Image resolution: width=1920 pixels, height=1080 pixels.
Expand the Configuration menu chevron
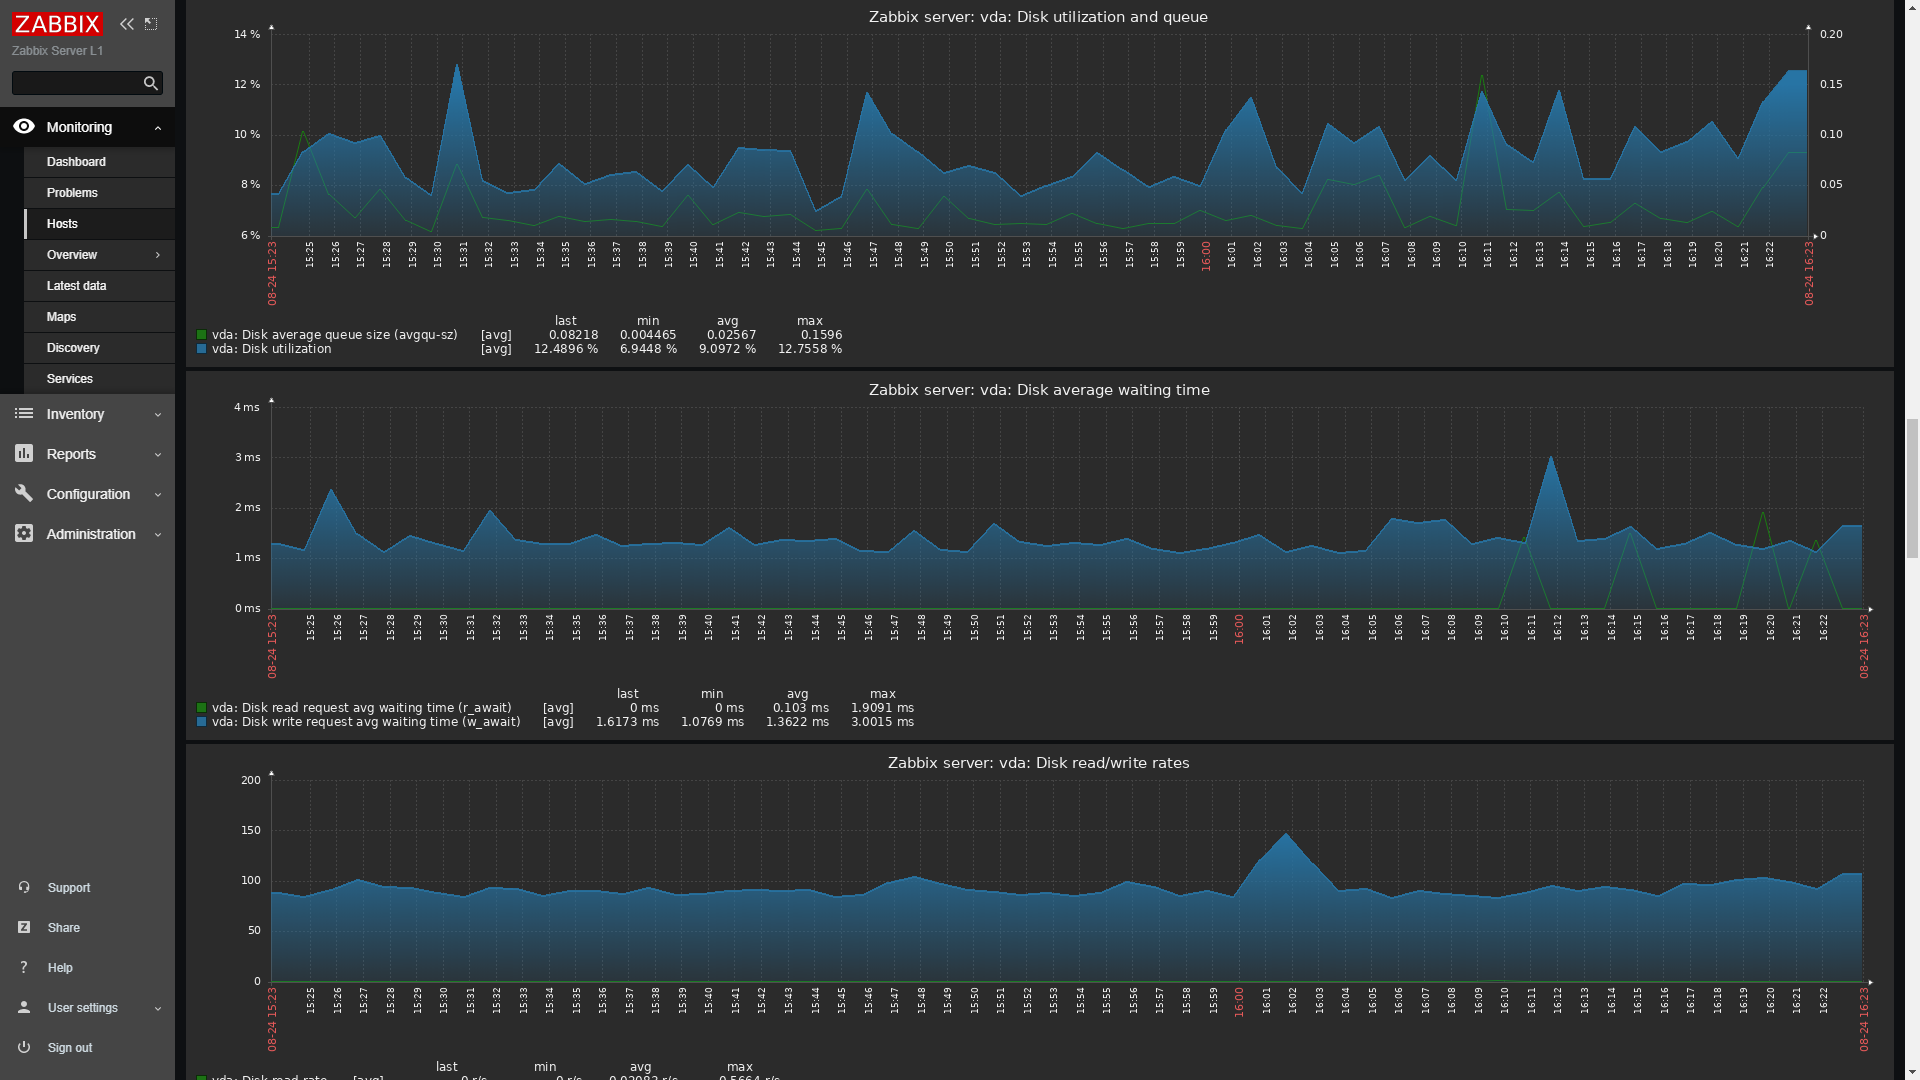[158, 495]
